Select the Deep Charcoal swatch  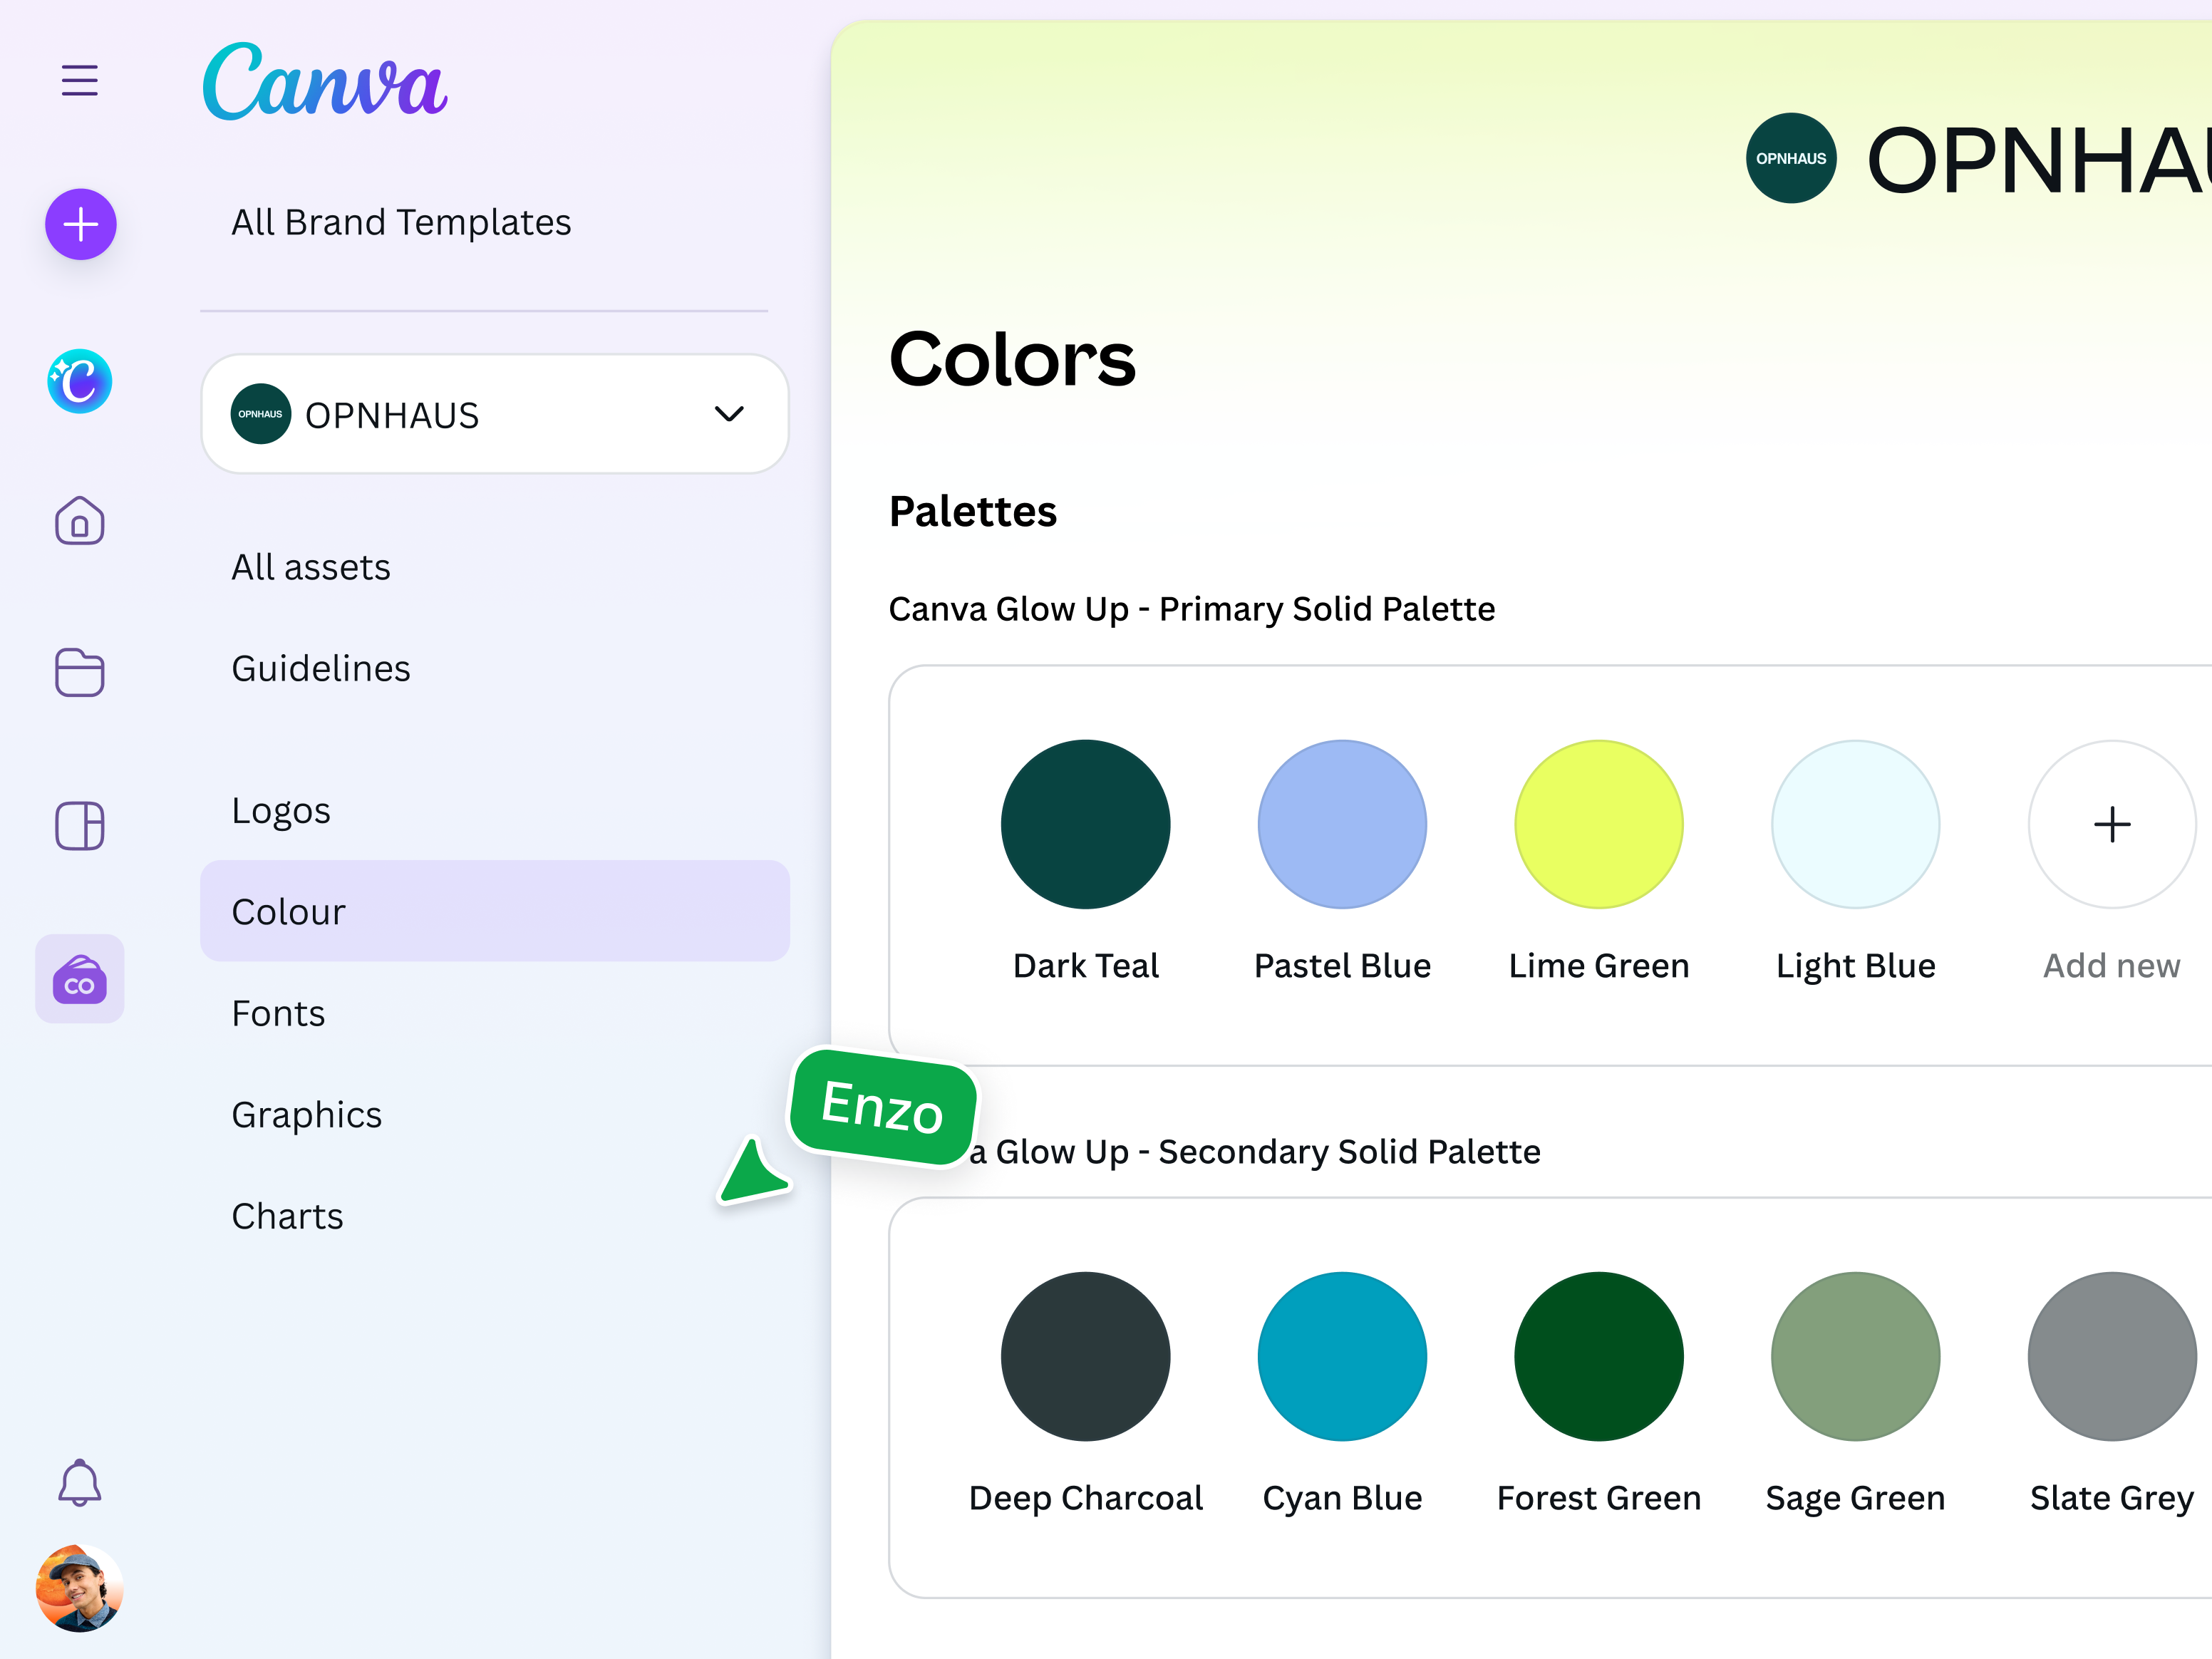(1085, 1357)
